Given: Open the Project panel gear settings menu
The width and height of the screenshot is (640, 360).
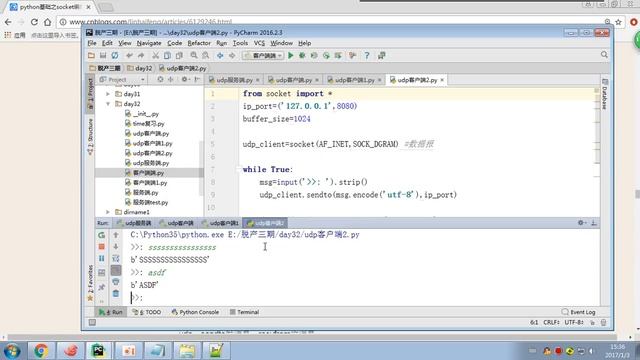Looking at the screenshot, I should click(x=185, y=80).
